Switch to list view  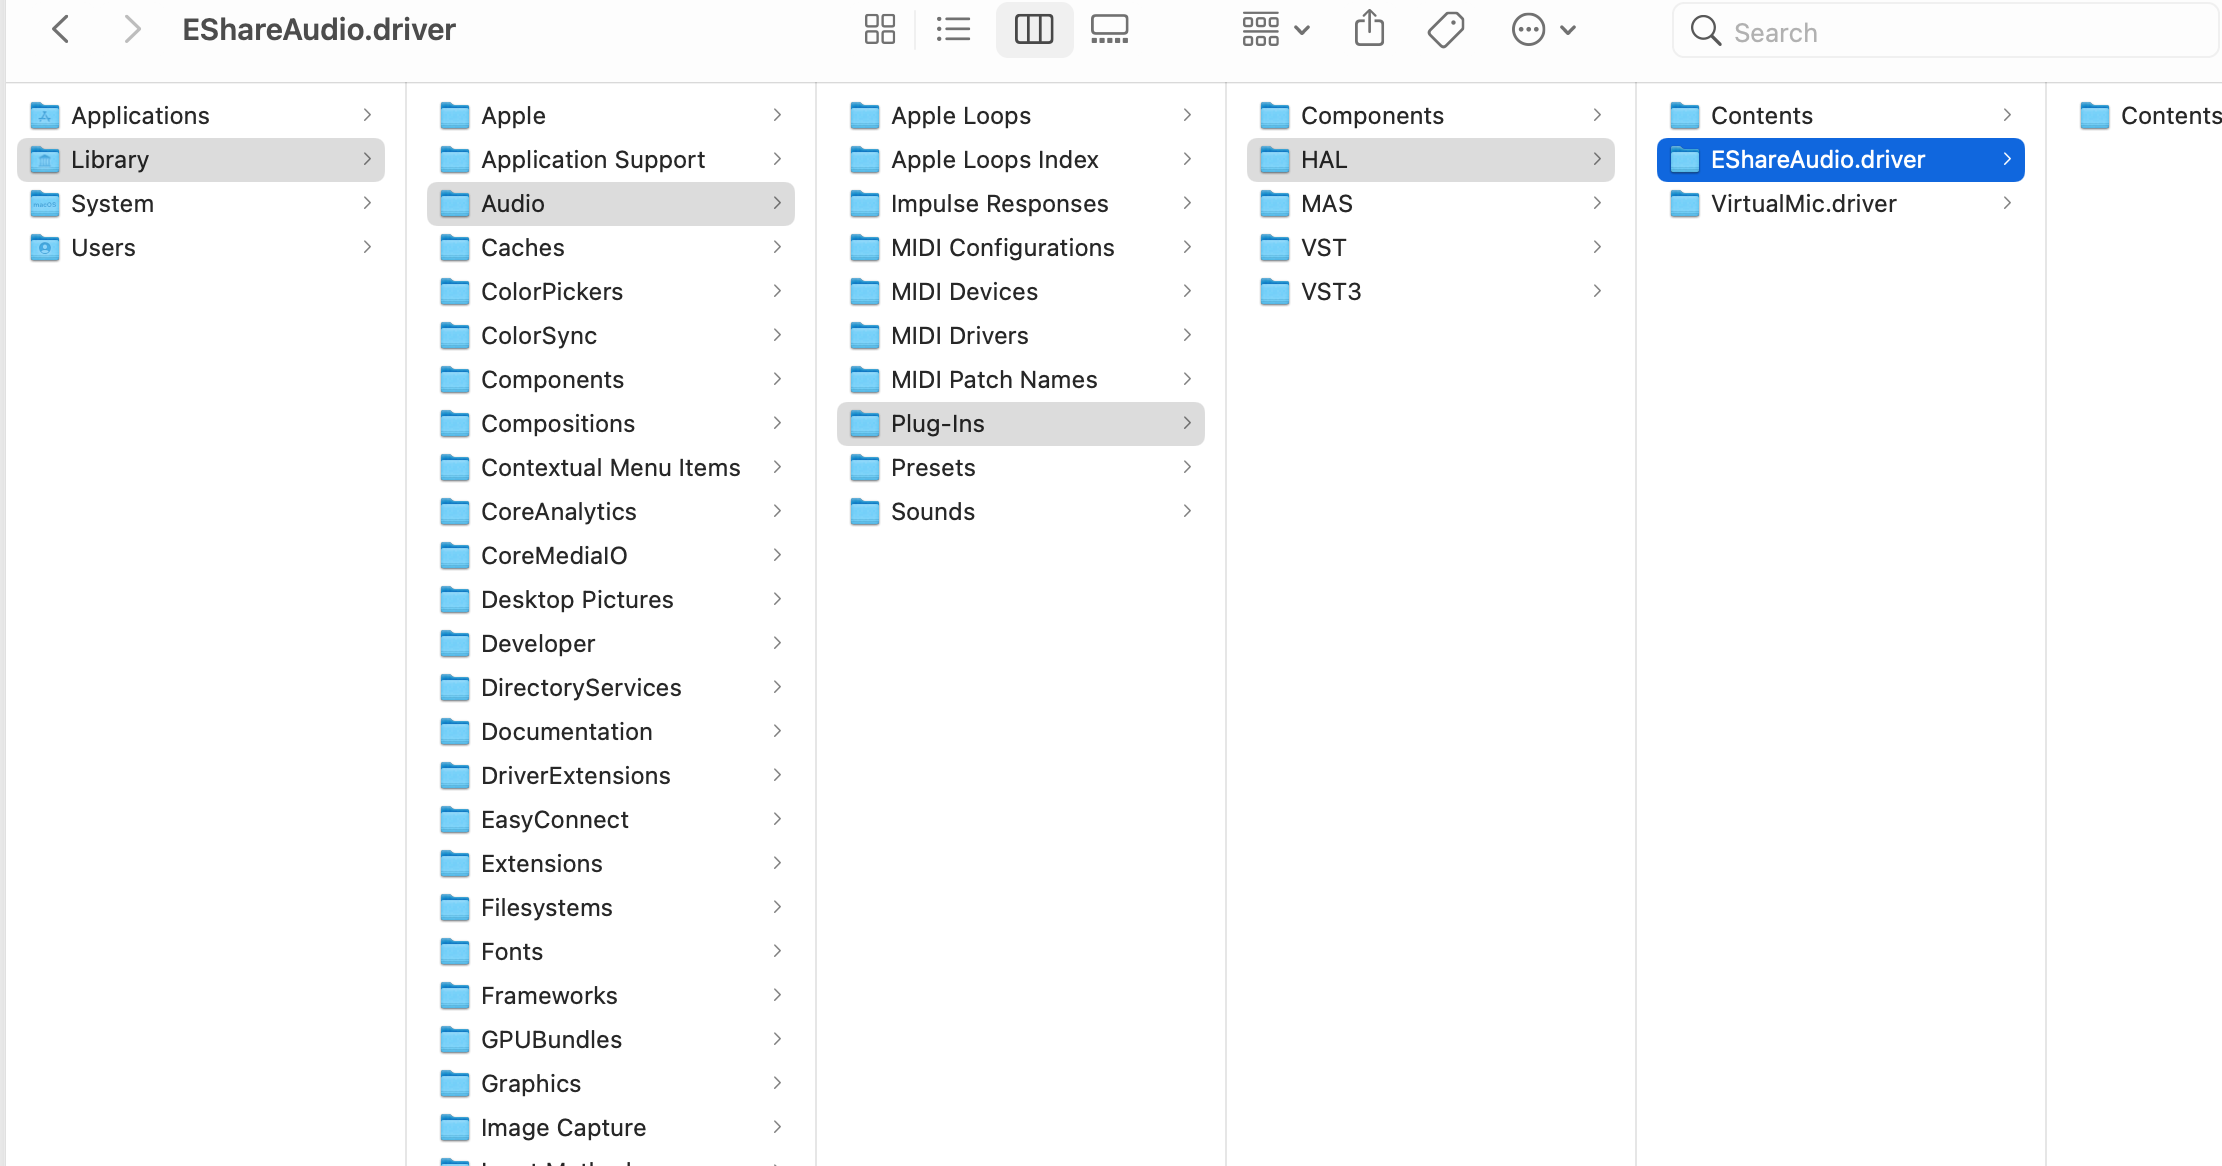click(953, 30)
